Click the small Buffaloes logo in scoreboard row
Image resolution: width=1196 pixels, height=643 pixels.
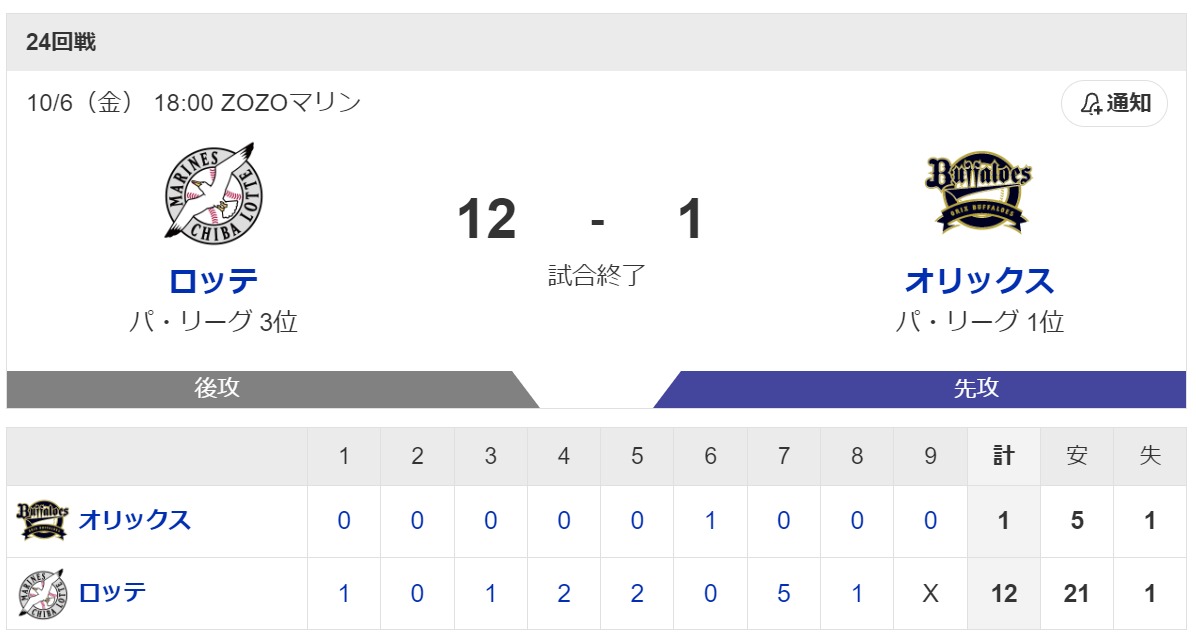[43, 520]
